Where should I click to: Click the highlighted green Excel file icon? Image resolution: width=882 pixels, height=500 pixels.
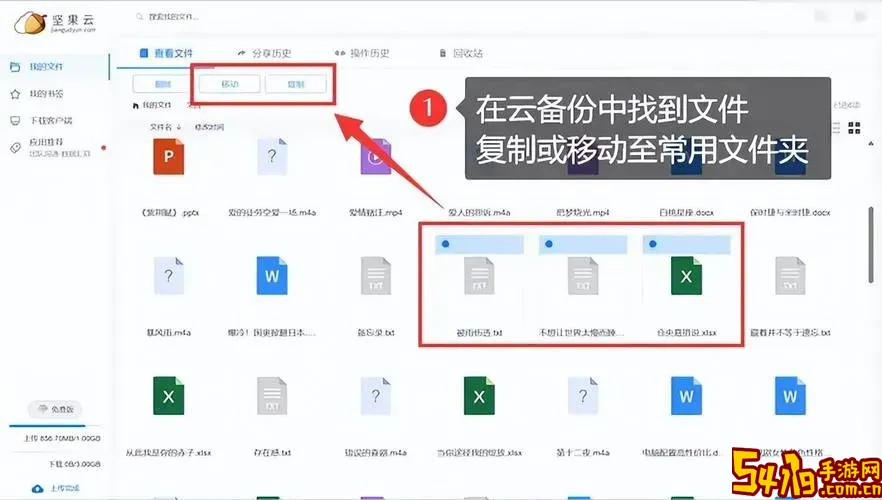pos(686,276)
